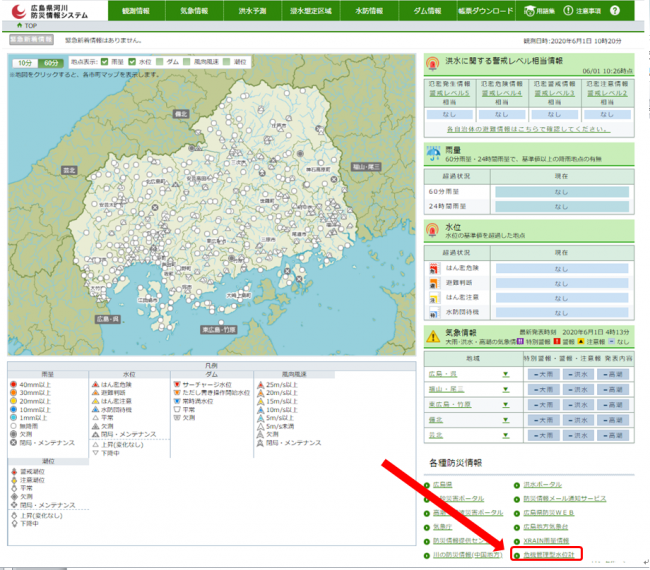Screen dimensions: 650x570
Task: Click green bullet beside 気象庁 link
Action: [x=427, y=527]
